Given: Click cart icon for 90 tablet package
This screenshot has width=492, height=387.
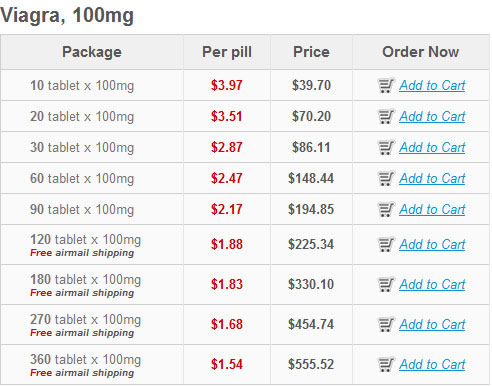Looking at the screenshot, I should click(386, 209).
